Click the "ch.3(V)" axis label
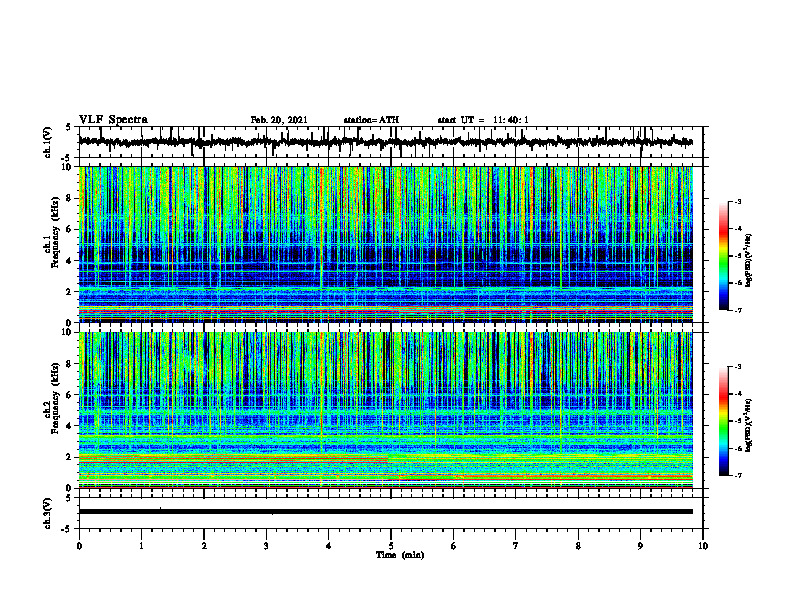This screenshot has height=612, width=792. pyautogui.click(x=48, y=513)
